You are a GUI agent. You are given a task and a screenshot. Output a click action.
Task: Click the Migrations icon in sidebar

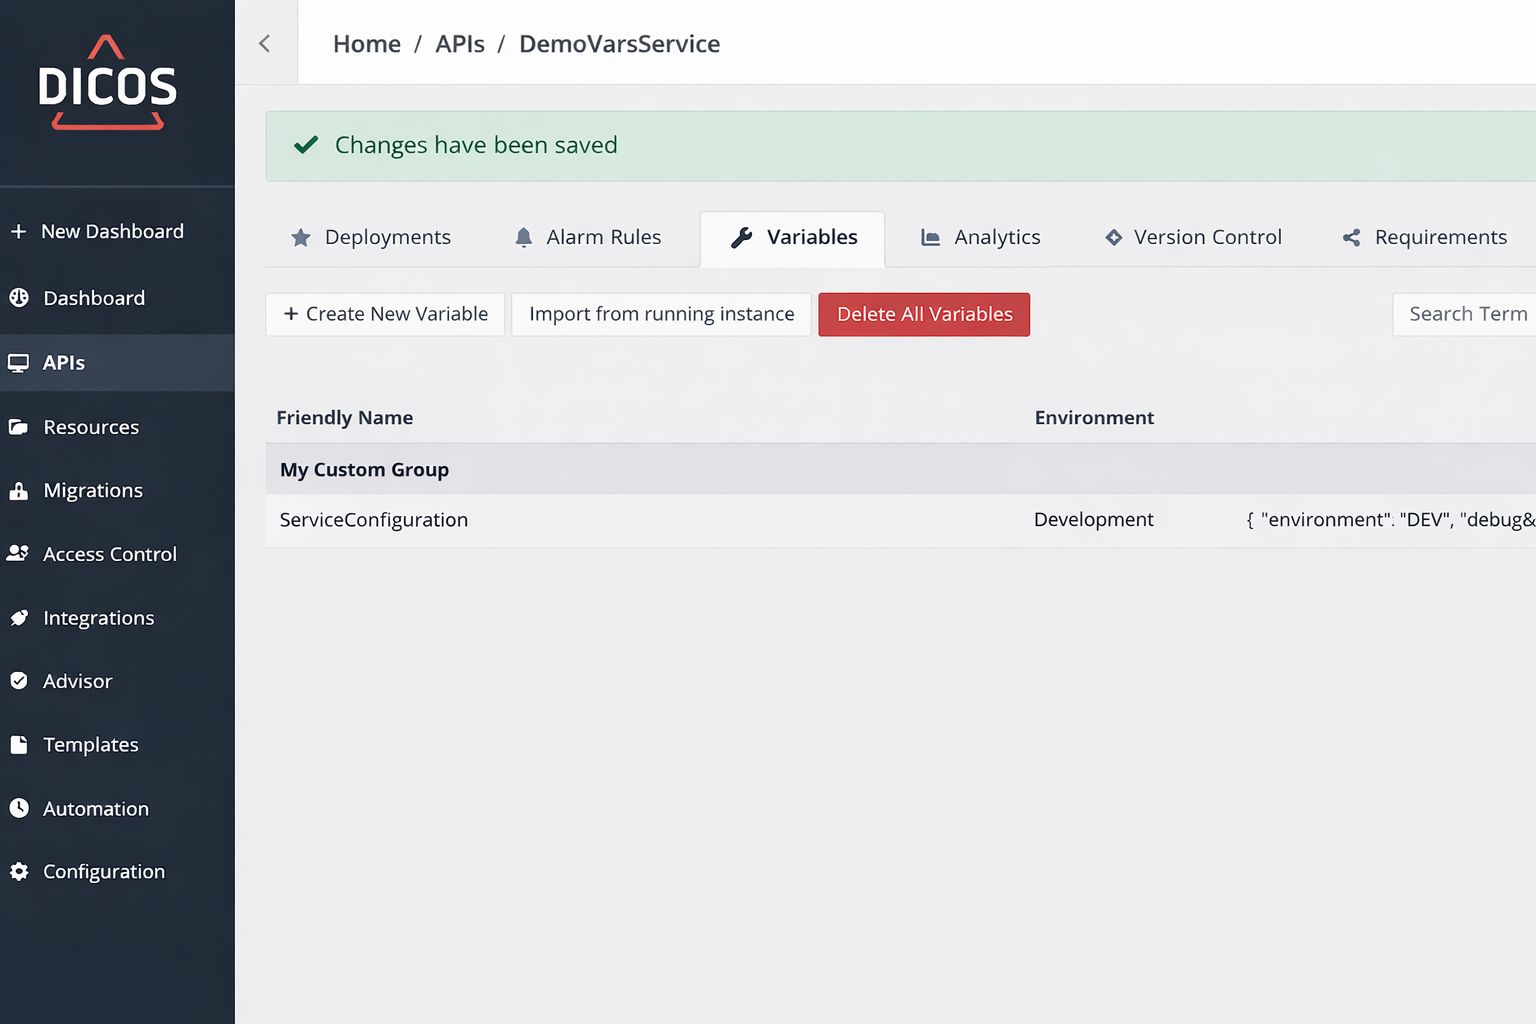pyautogui.click(x=19, y=491)
